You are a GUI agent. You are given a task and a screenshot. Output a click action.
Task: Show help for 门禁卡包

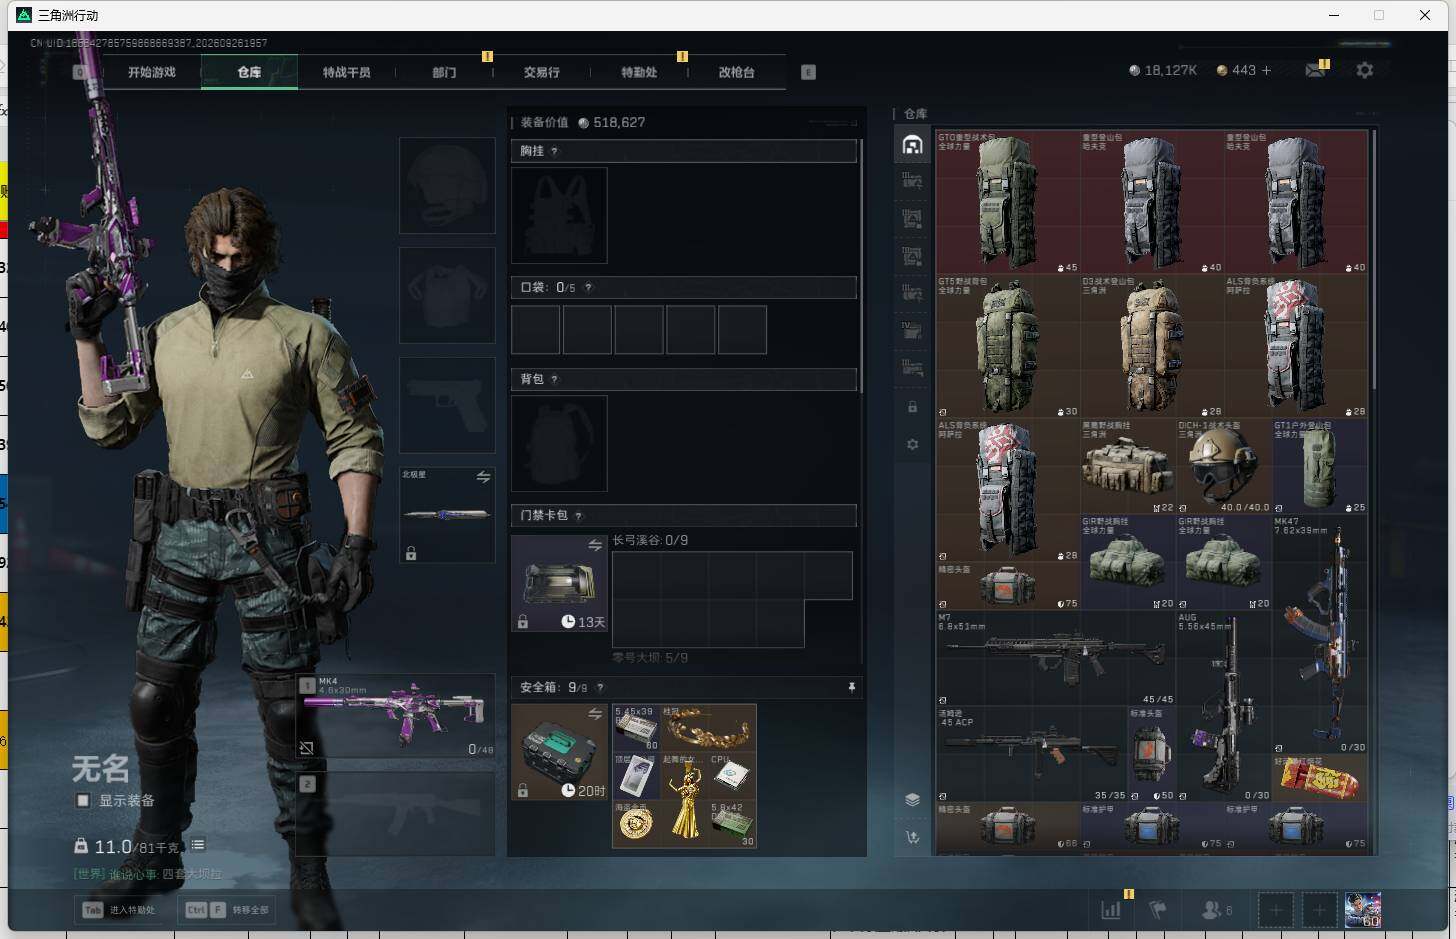click(x=578, y=515)
